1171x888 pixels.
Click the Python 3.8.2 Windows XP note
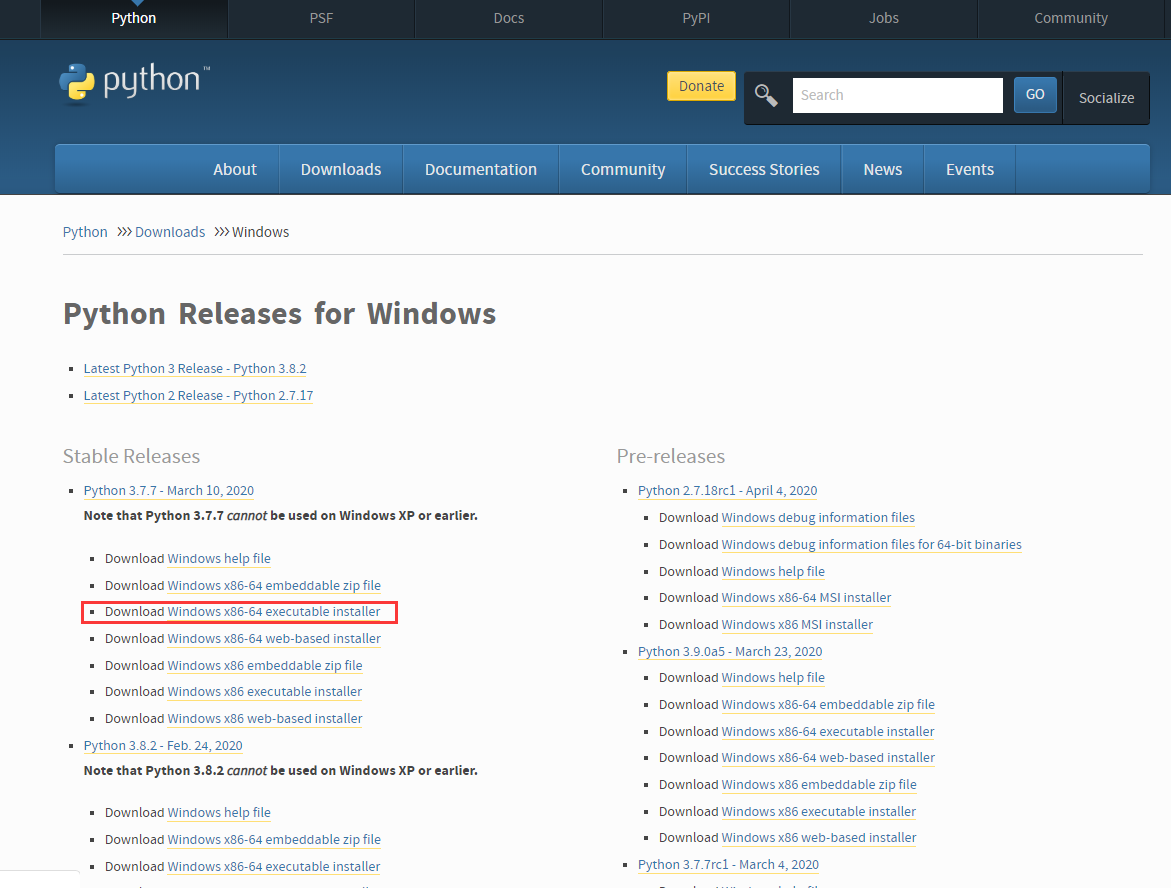point(281,770)
